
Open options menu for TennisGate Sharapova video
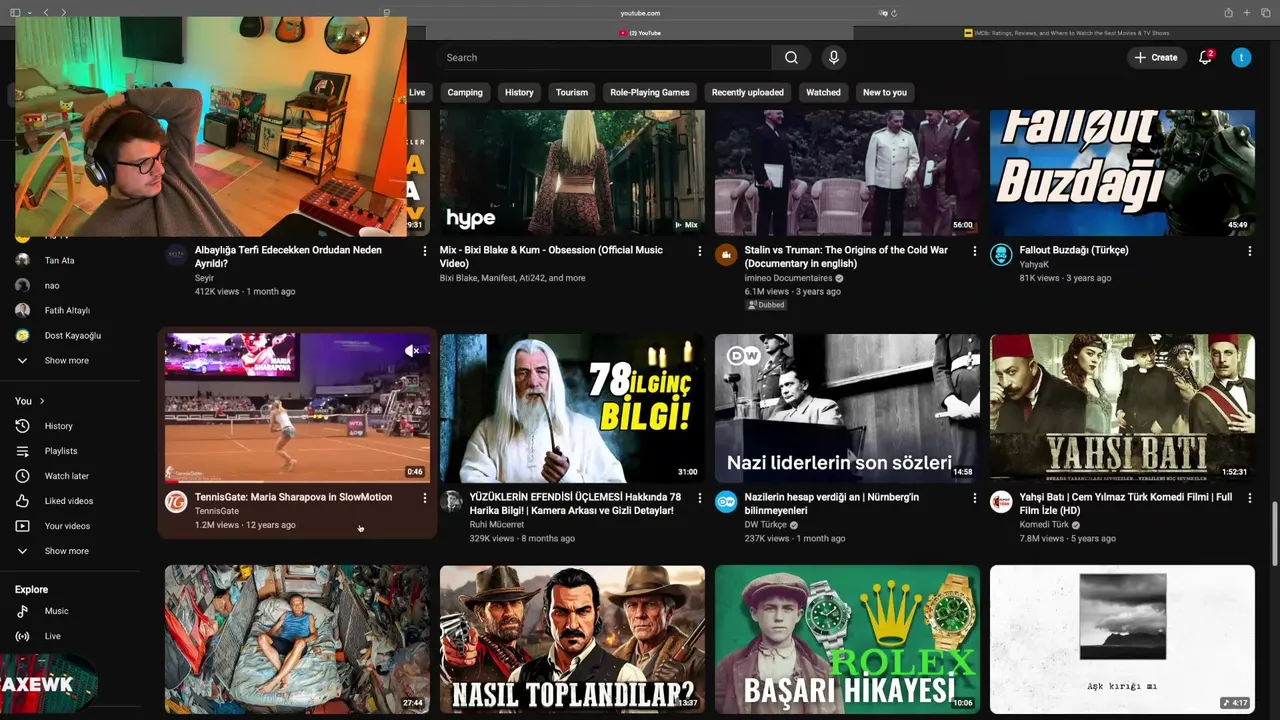click(424, 498)
